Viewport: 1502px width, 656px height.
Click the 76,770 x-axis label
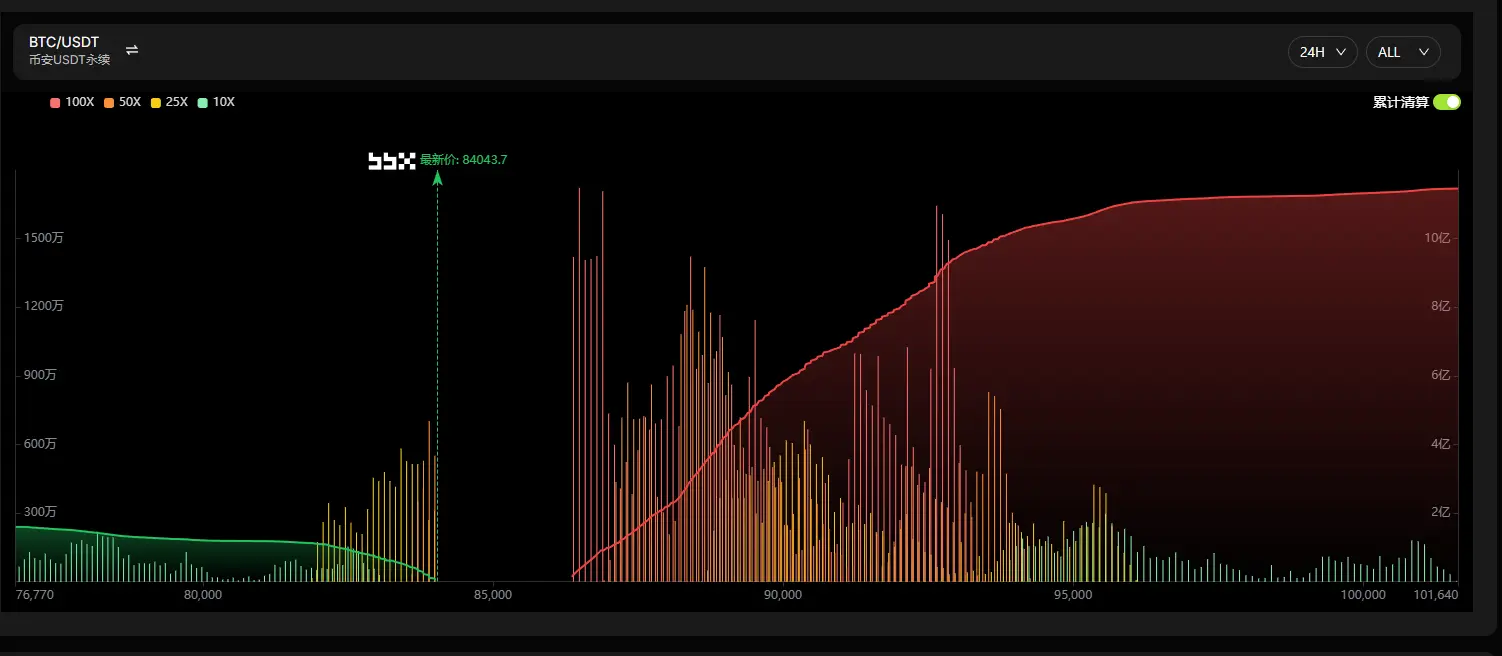35,595
